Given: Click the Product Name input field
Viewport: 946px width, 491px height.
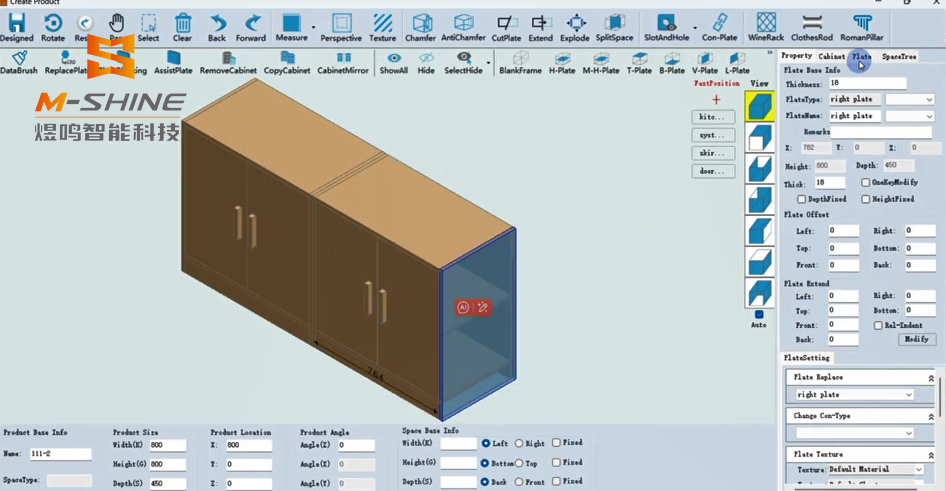Looking at the screenshot, I should point(60,454).
